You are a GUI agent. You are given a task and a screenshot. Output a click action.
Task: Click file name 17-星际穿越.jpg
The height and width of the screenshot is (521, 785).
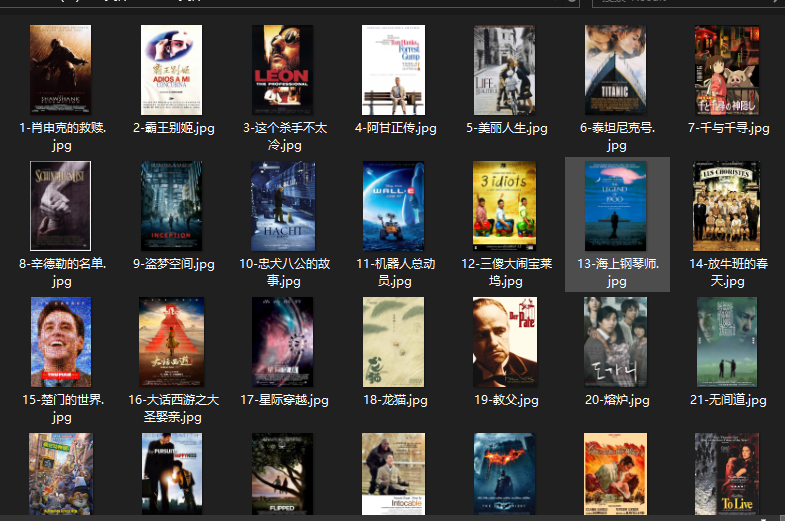click(x=284, y=400)
